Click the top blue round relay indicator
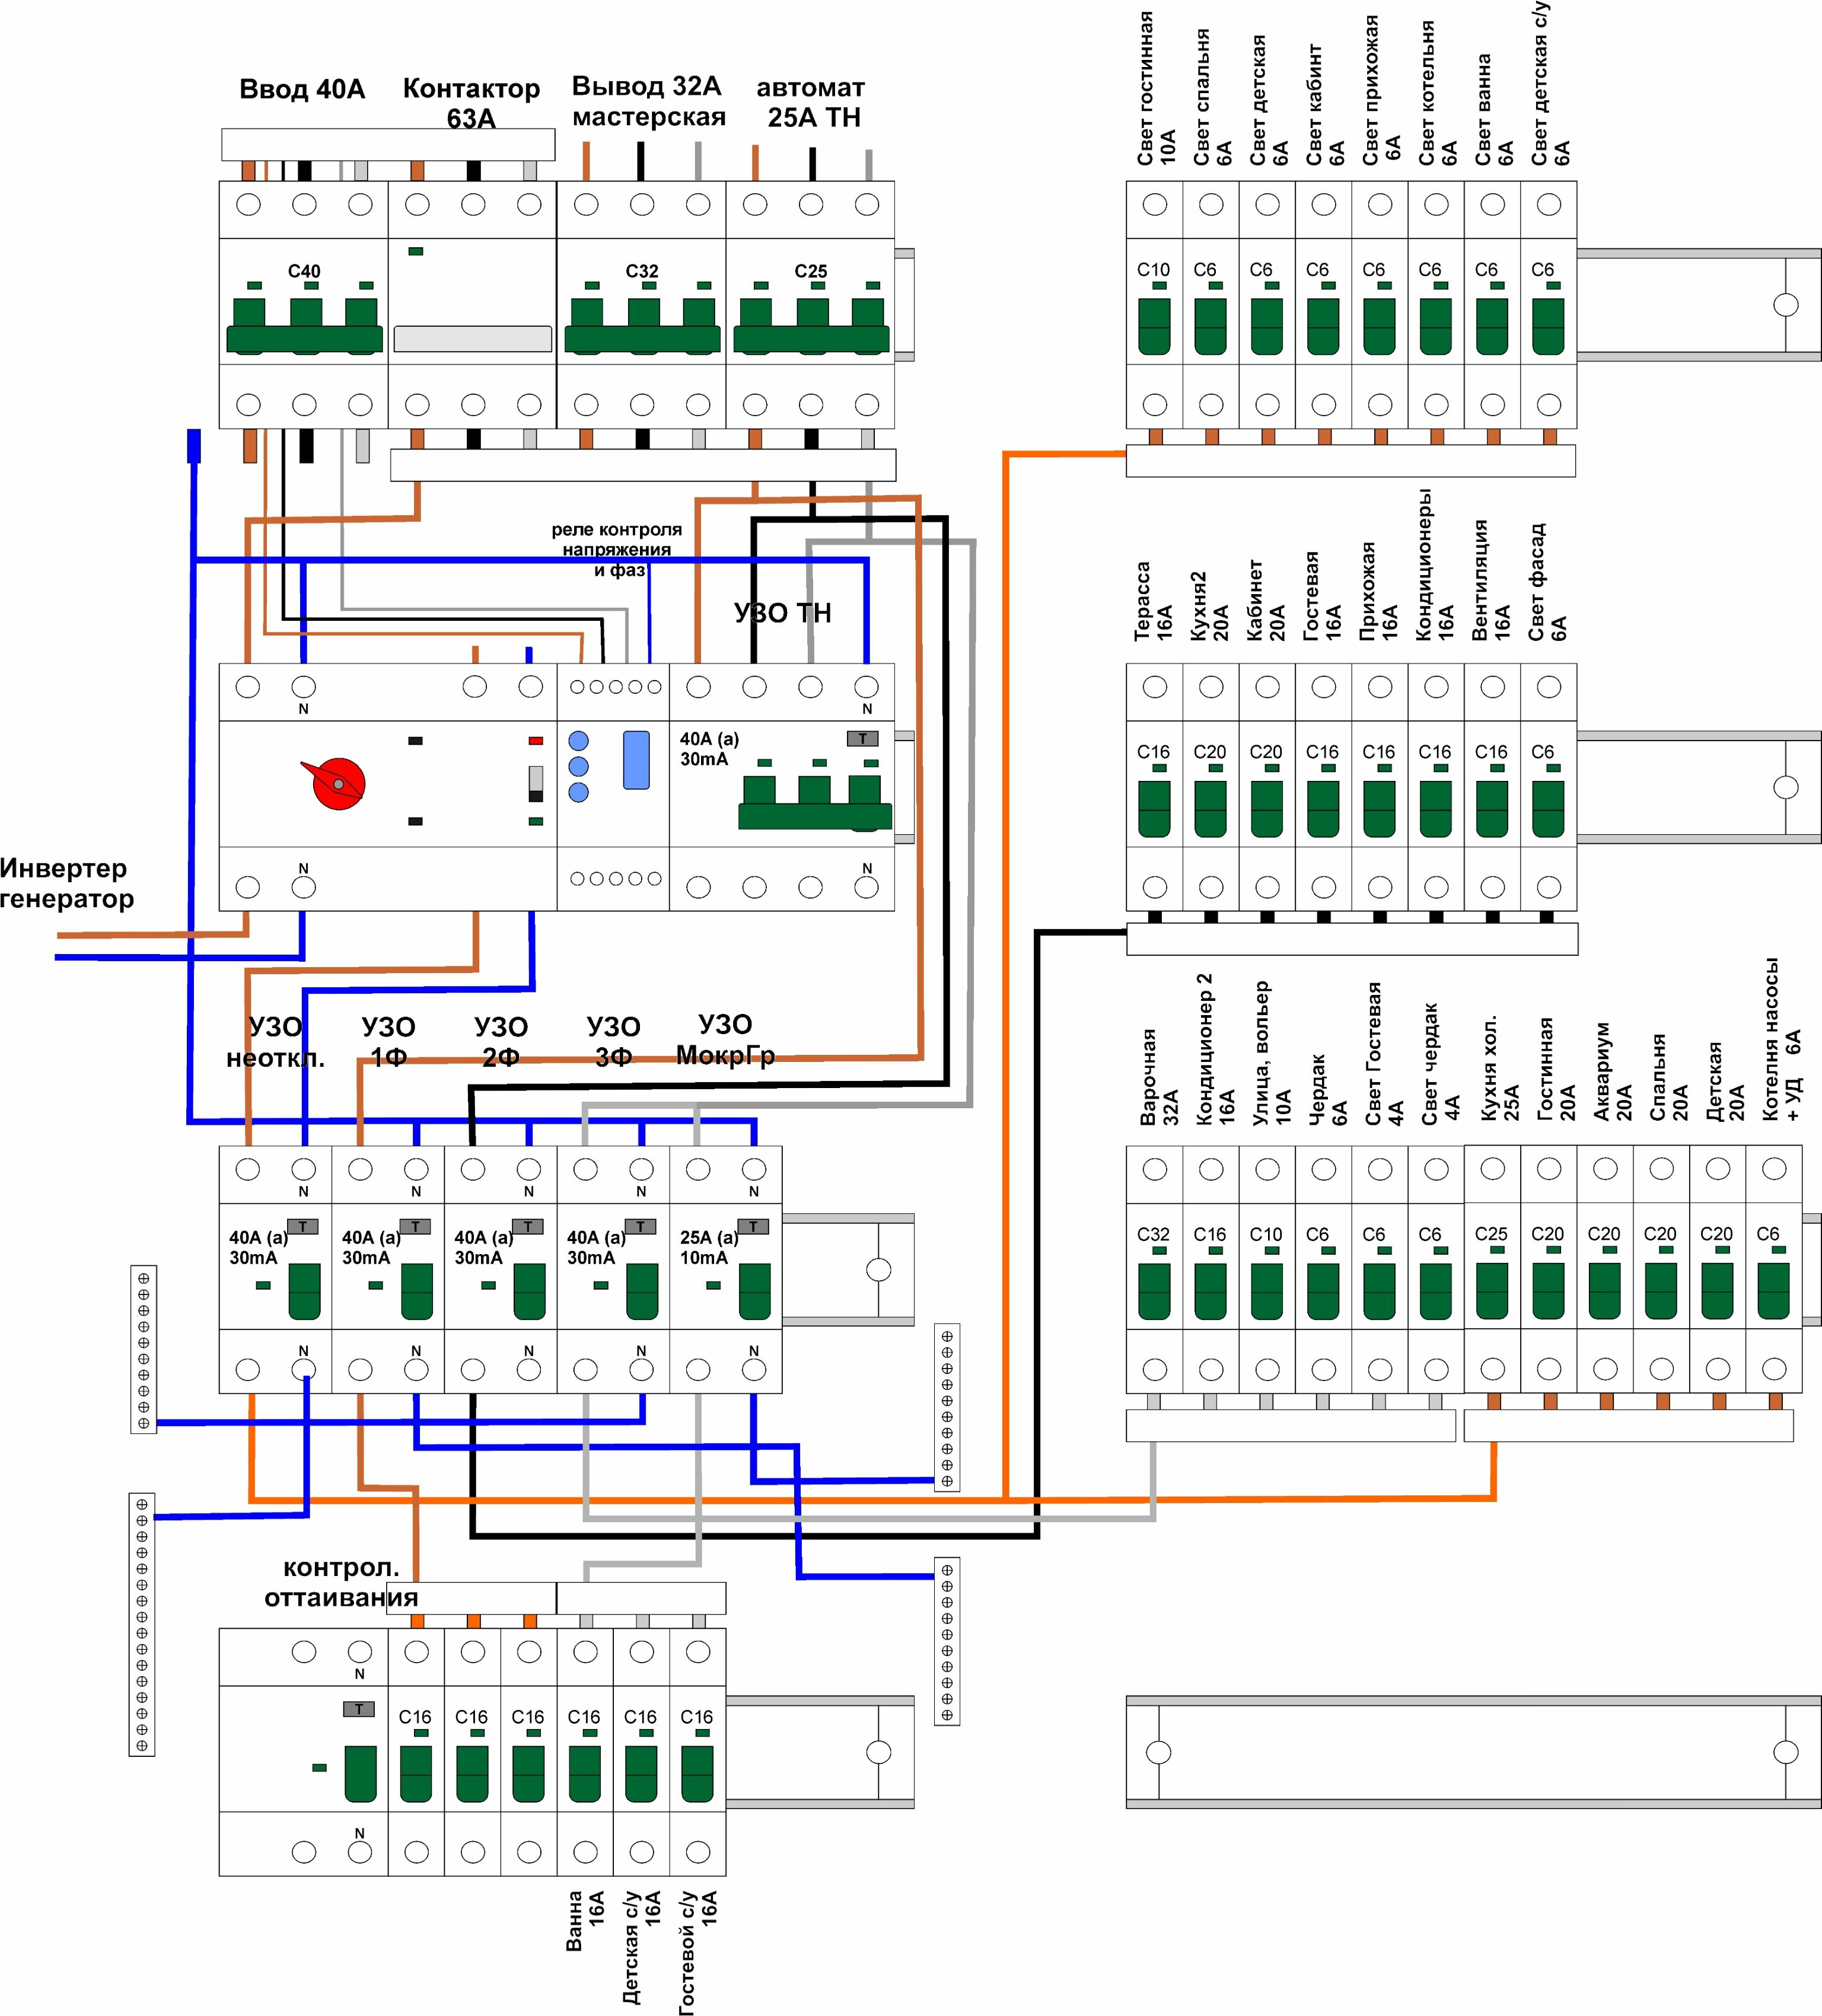The width and height of the screenshot is (1822, 2016). coord(578,741)
